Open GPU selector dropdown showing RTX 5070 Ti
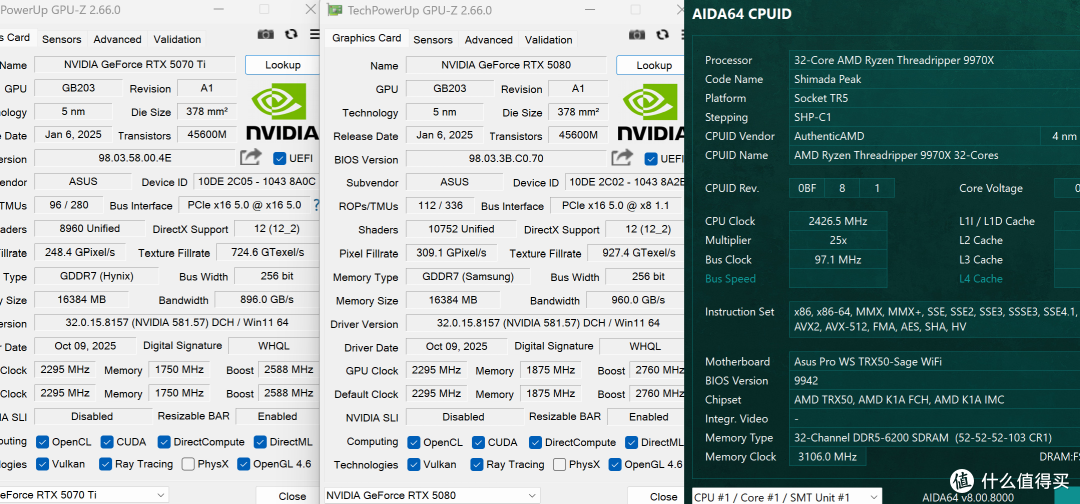This screenshot has width=1080, height=504. (x=83, y=495)
